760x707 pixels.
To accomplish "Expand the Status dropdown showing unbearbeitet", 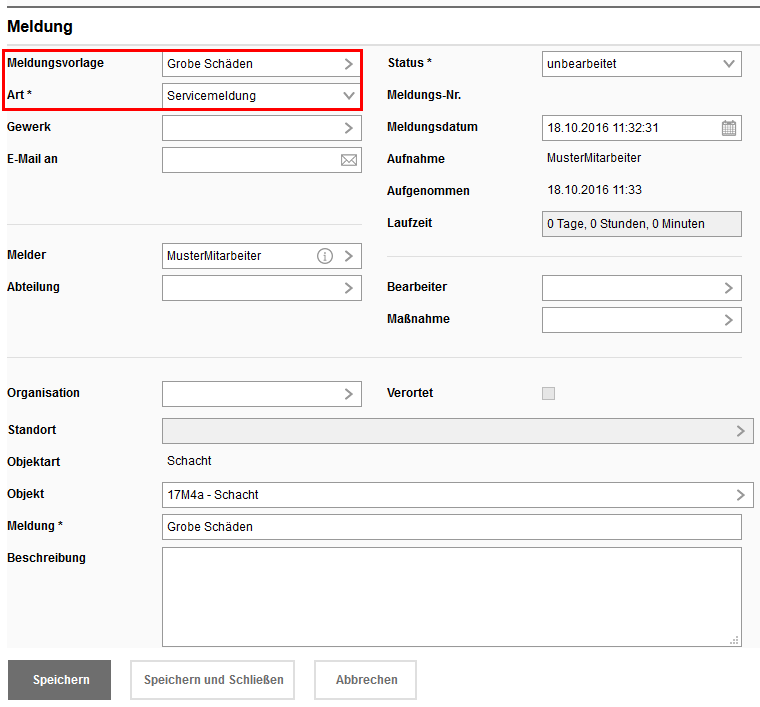I will 728,64.
